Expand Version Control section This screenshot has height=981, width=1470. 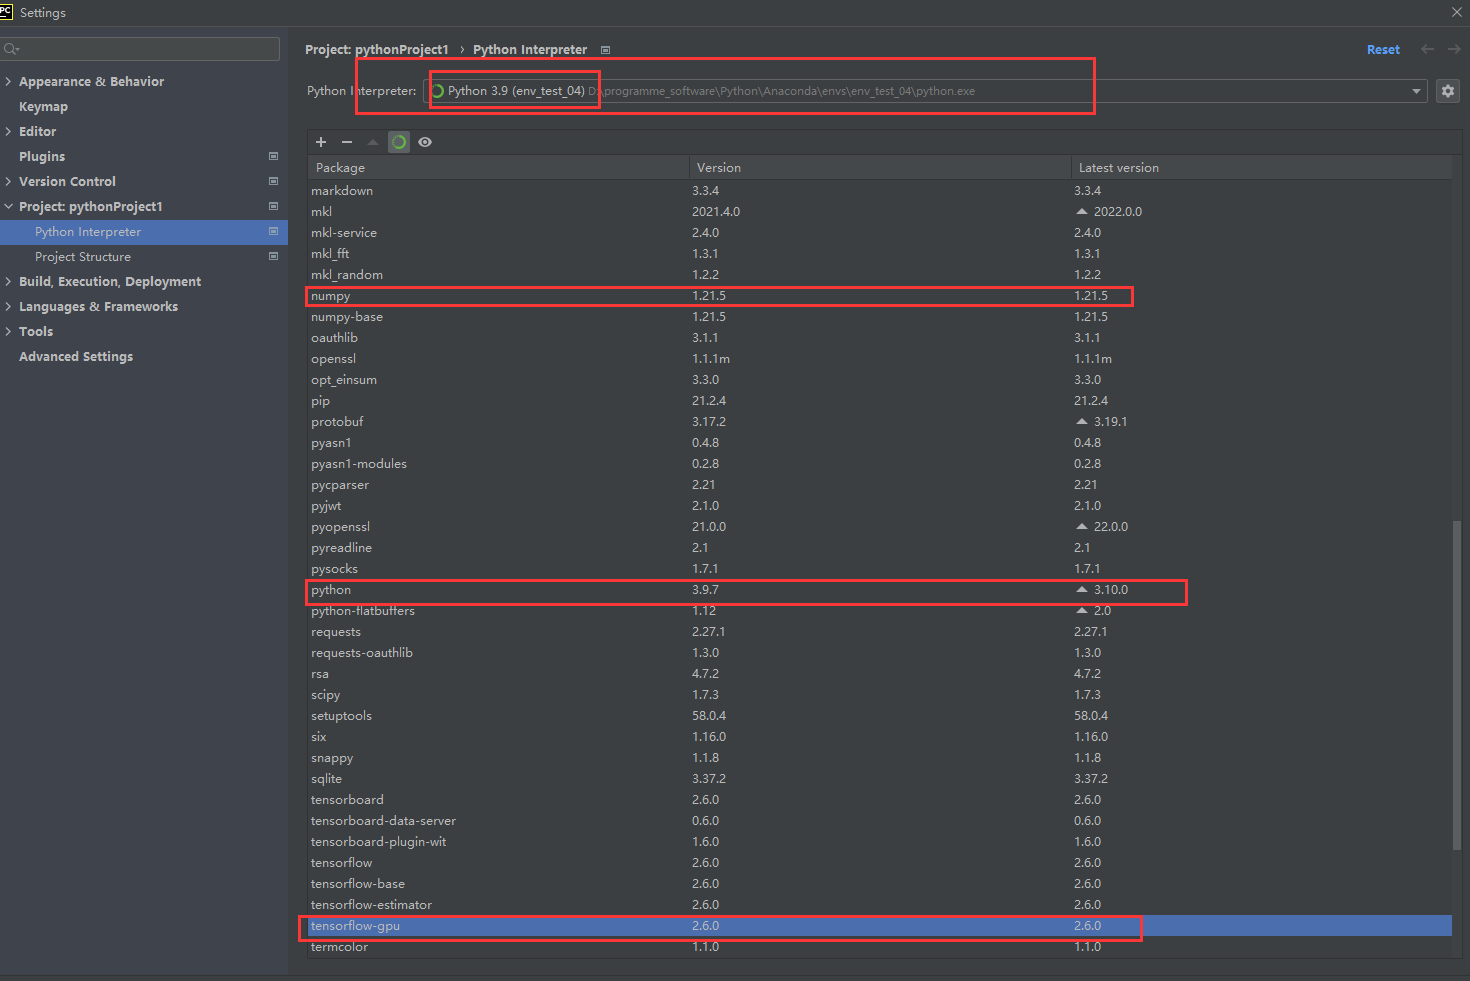8,181
